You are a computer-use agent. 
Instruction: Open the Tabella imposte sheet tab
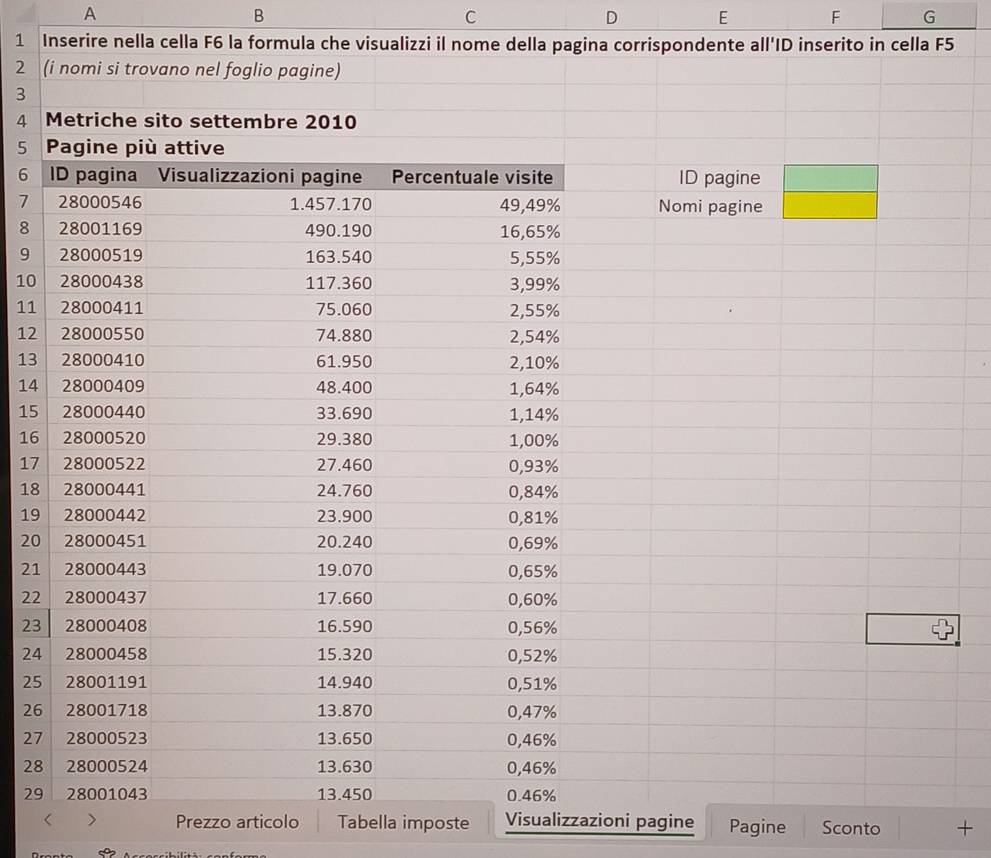[x=403, y=823]
